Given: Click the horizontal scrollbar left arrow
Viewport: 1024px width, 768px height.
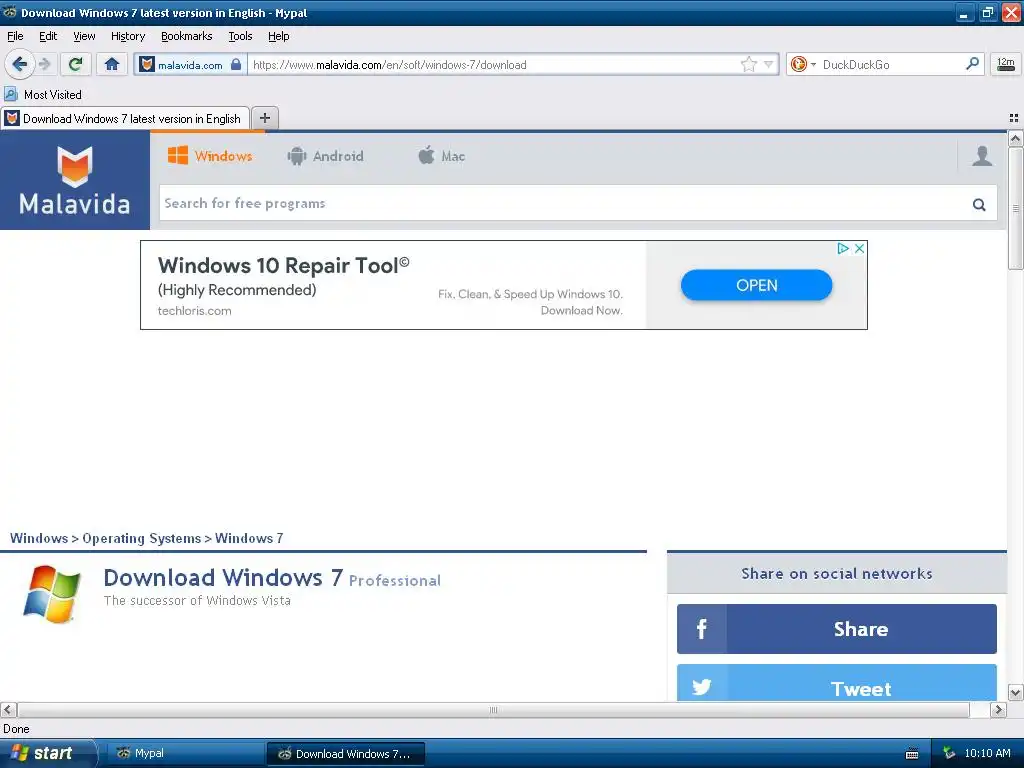Looking at the screenshot, I should (8, 710).
